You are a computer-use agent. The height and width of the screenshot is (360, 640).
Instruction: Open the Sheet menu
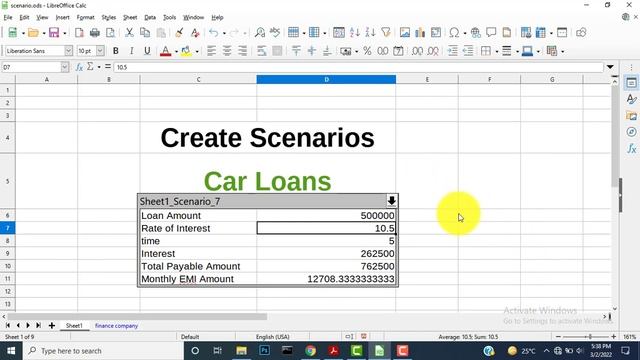pos(130,18)
